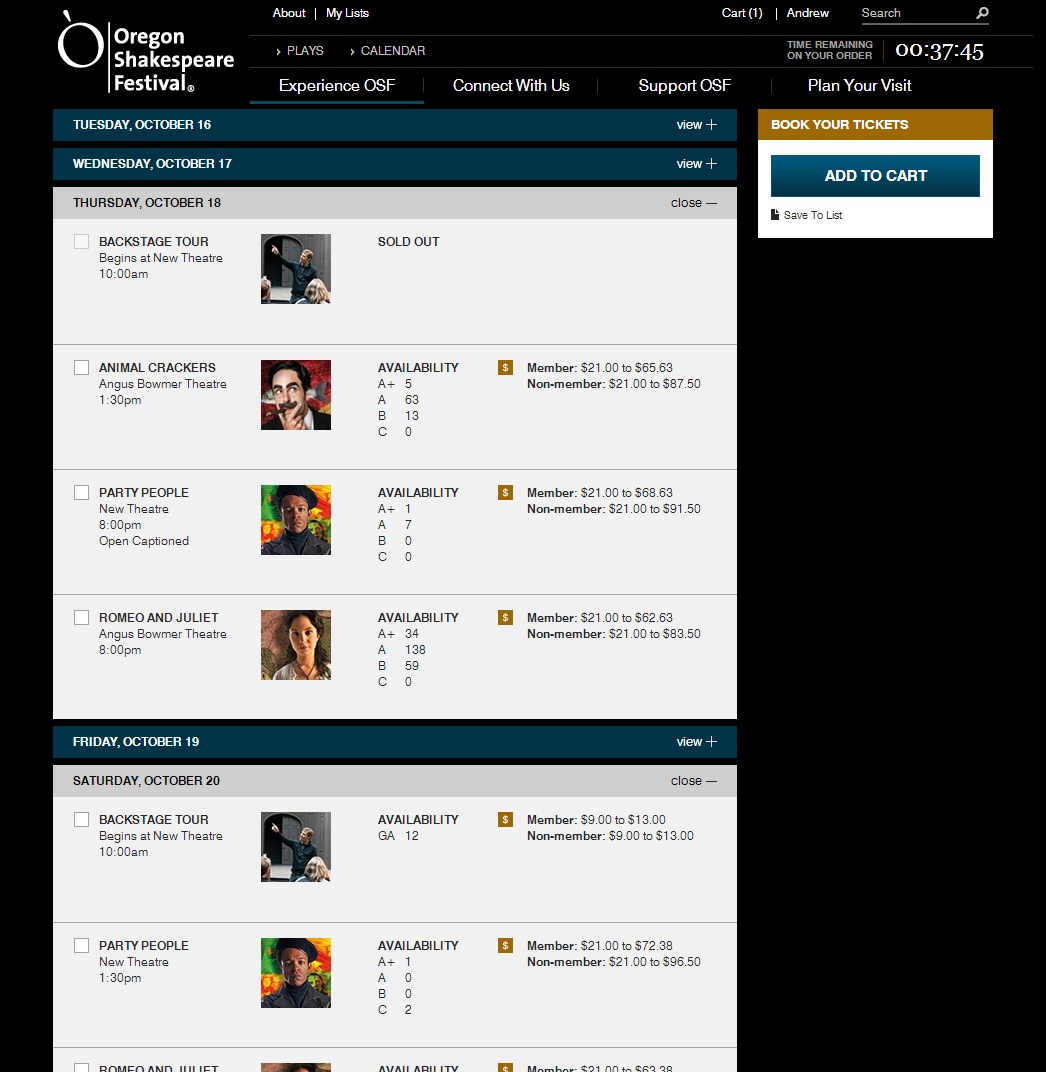
Task: Expand Tuesday, October 16 with view
Action: tap(697, 125)
